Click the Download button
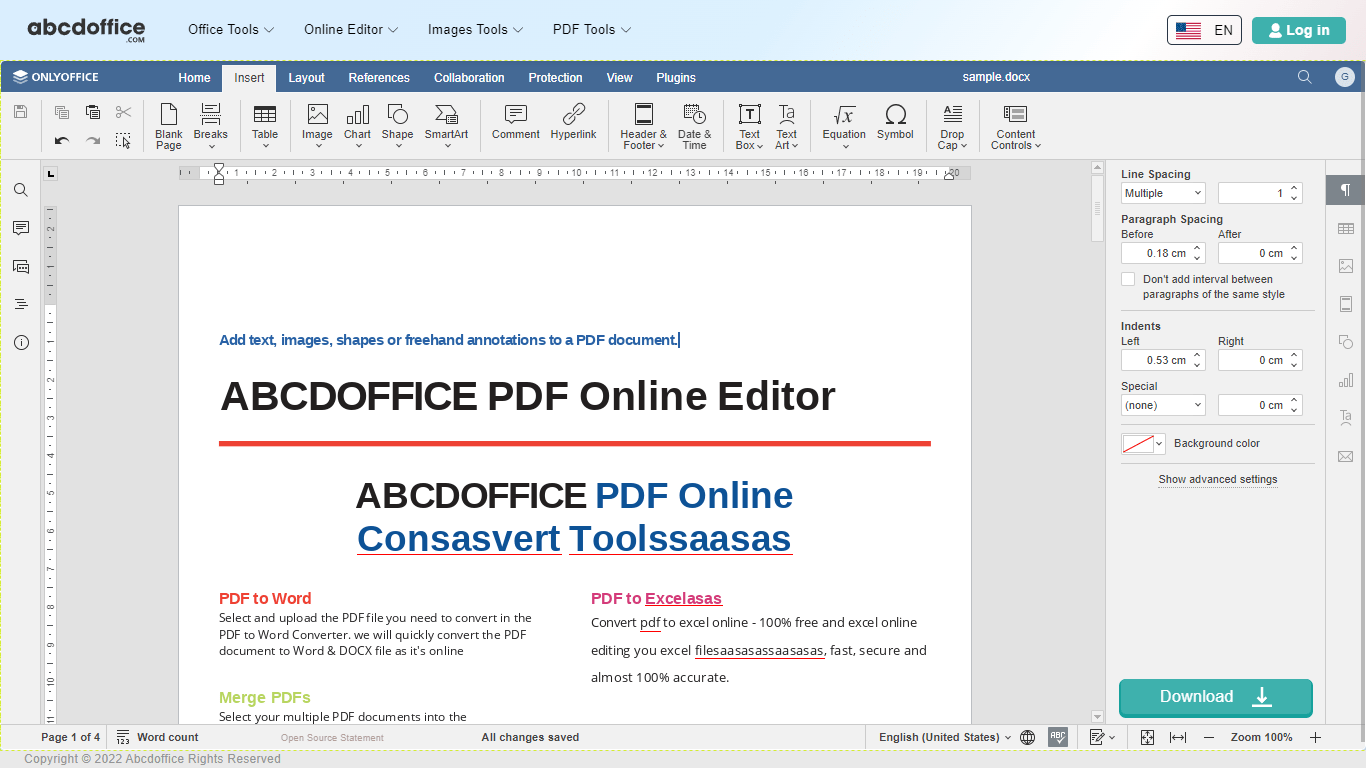This screenshot has height=768, width=1366. coord(1216,697)
